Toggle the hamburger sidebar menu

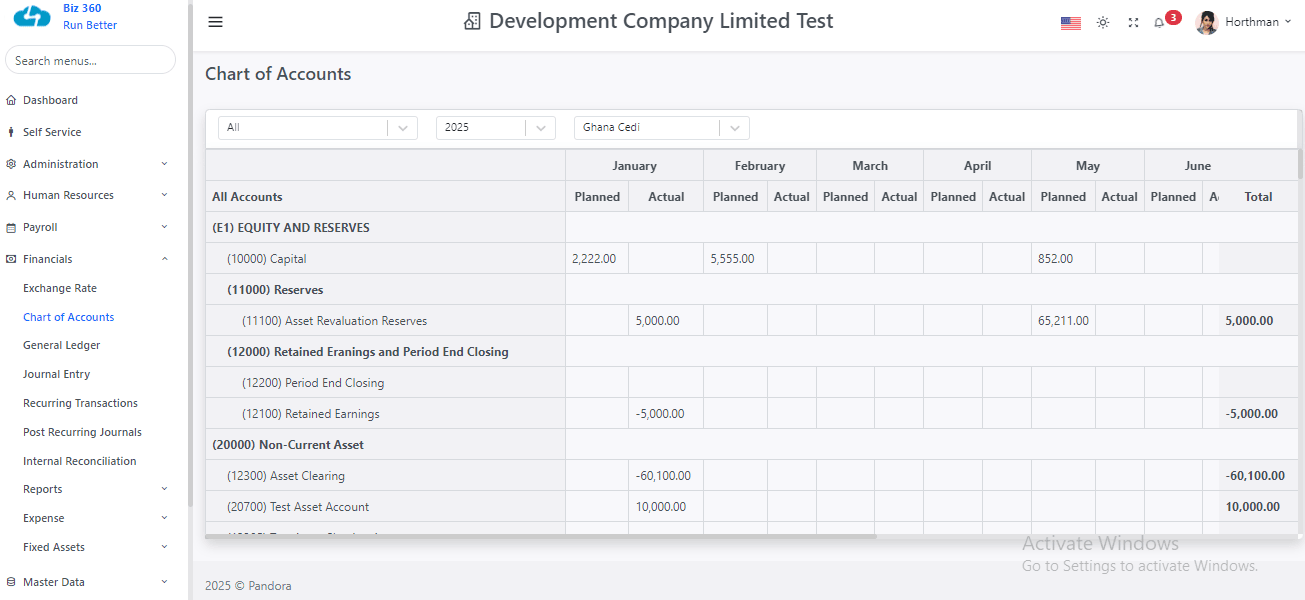click(x=216, y=22)
